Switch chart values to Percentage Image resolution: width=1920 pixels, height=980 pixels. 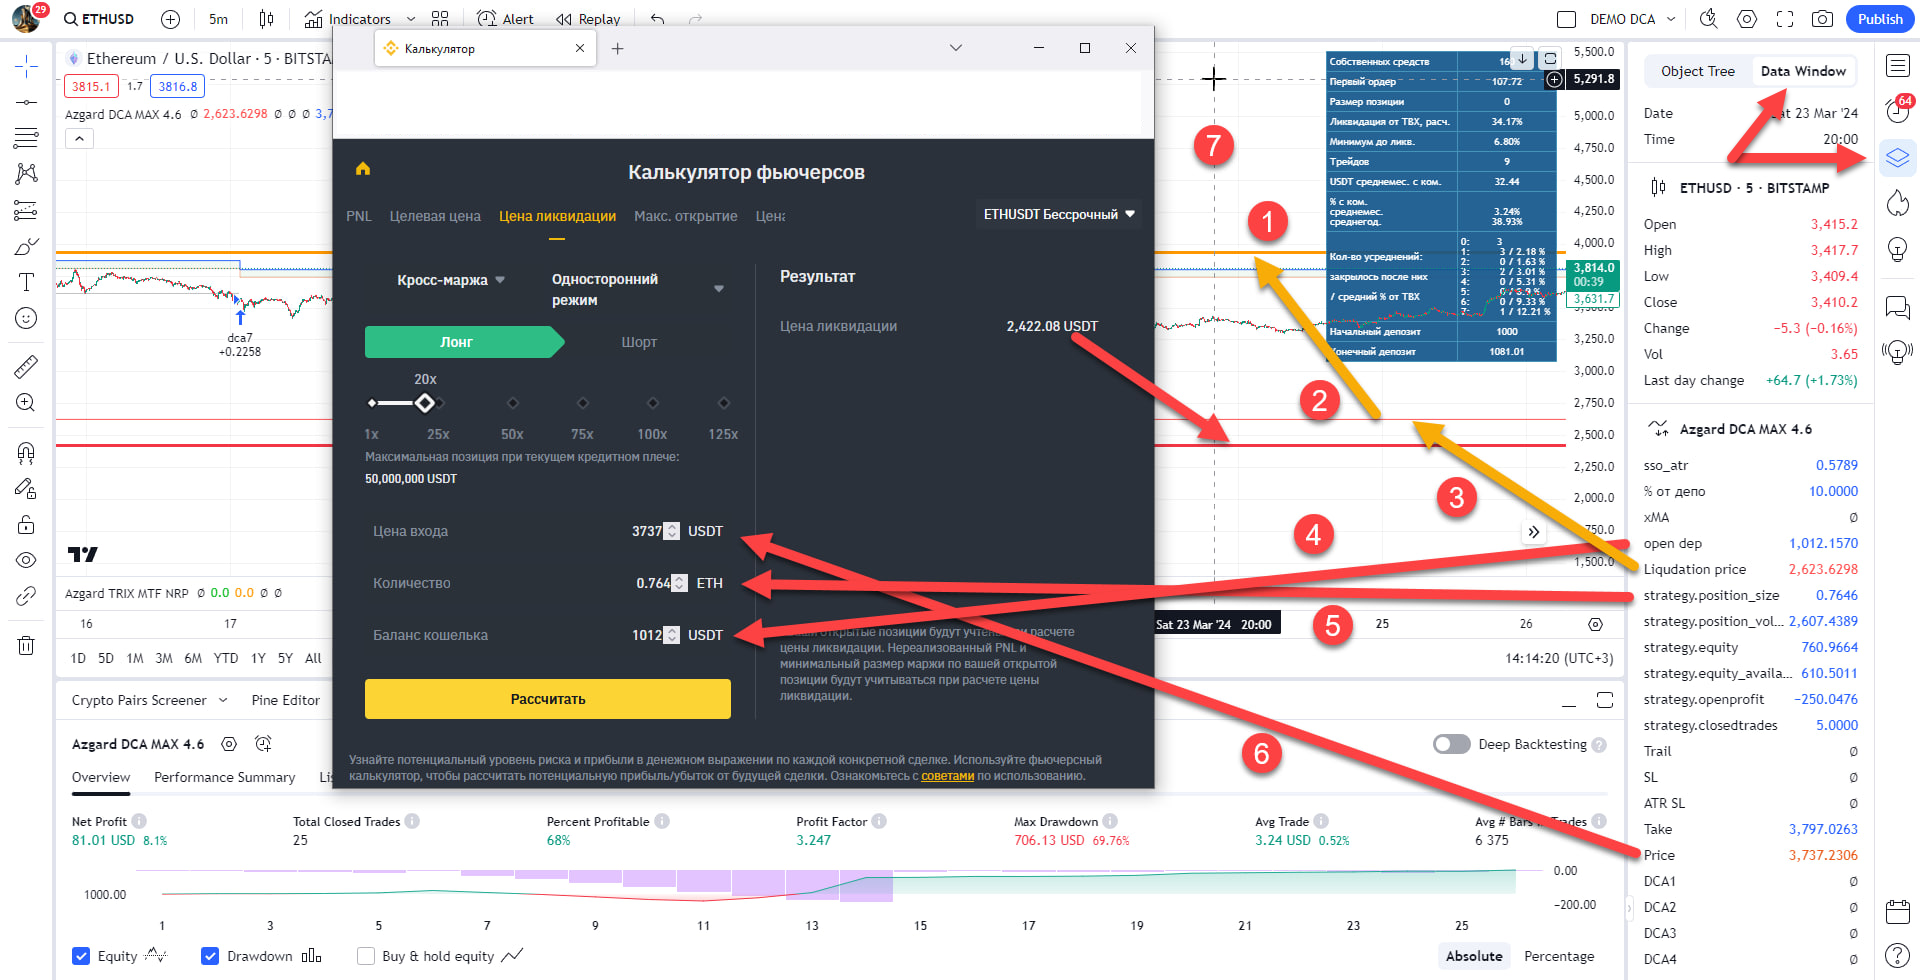[x=1559, y=956]
